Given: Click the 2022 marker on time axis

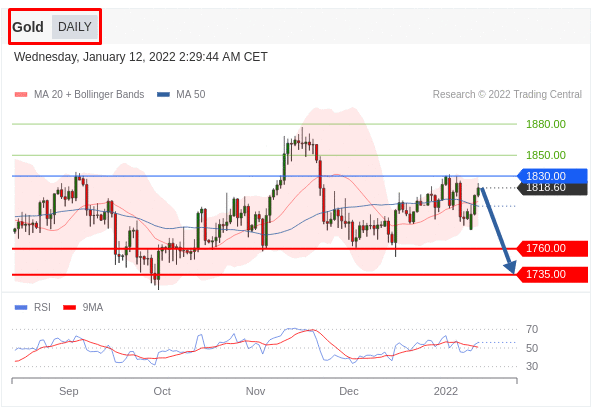Looking at the screenshot, I should 446,391.
